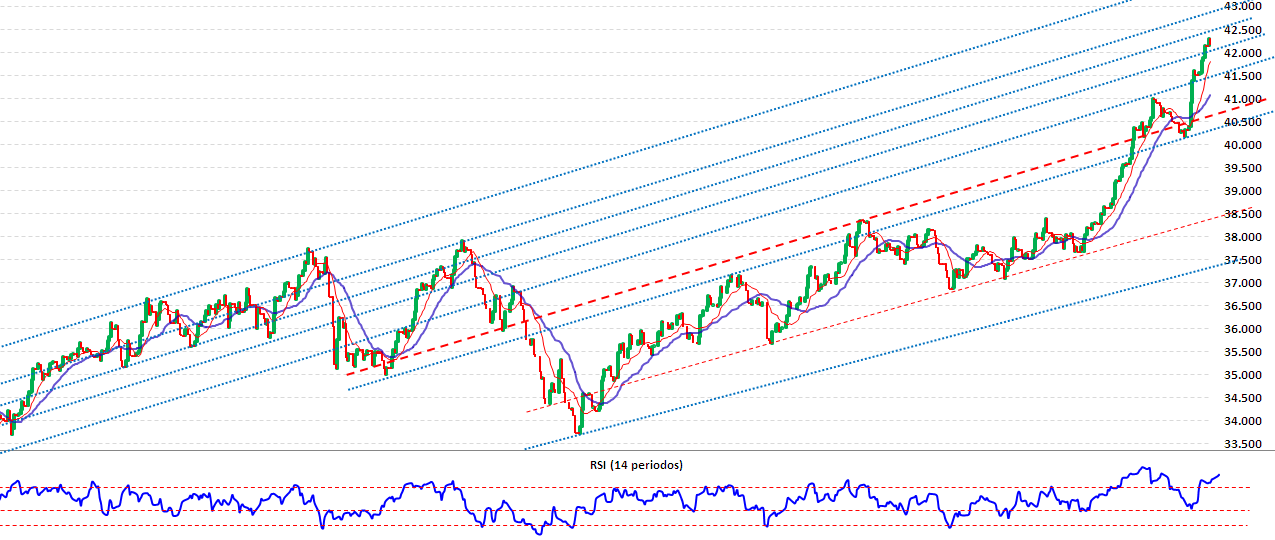1275x540 pixels.
Task: Click the 37.500 price axis label
Action: click(x=1245, y=260)
